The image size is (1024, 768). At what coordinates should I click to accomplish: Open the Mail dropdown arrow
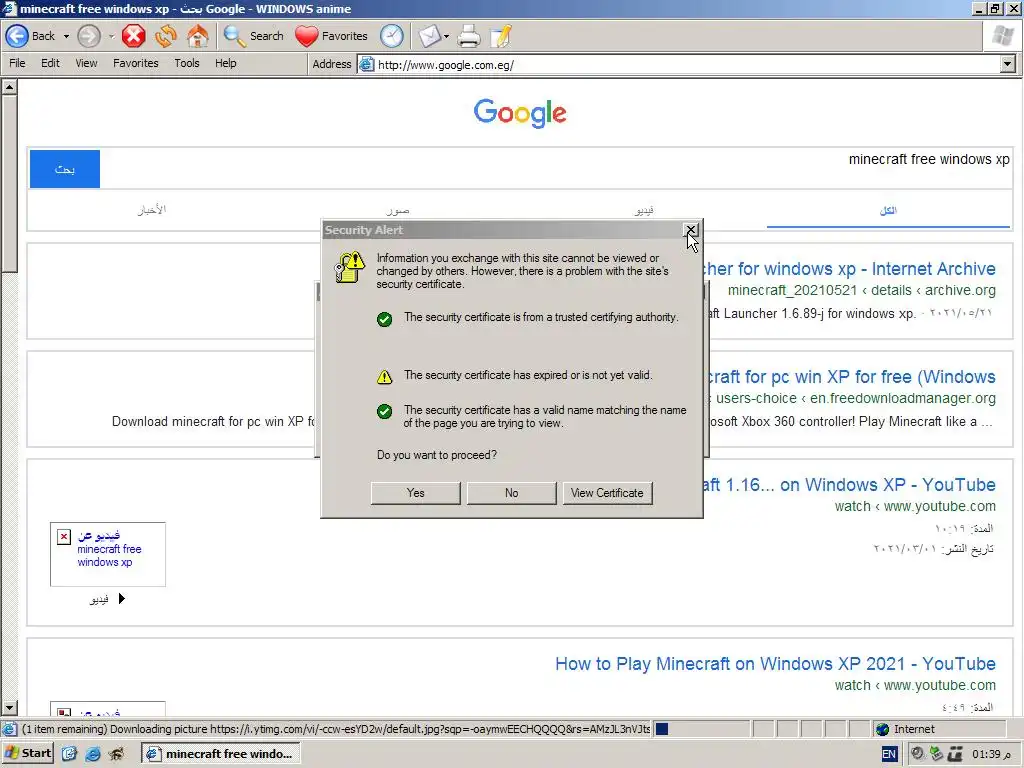447,37
